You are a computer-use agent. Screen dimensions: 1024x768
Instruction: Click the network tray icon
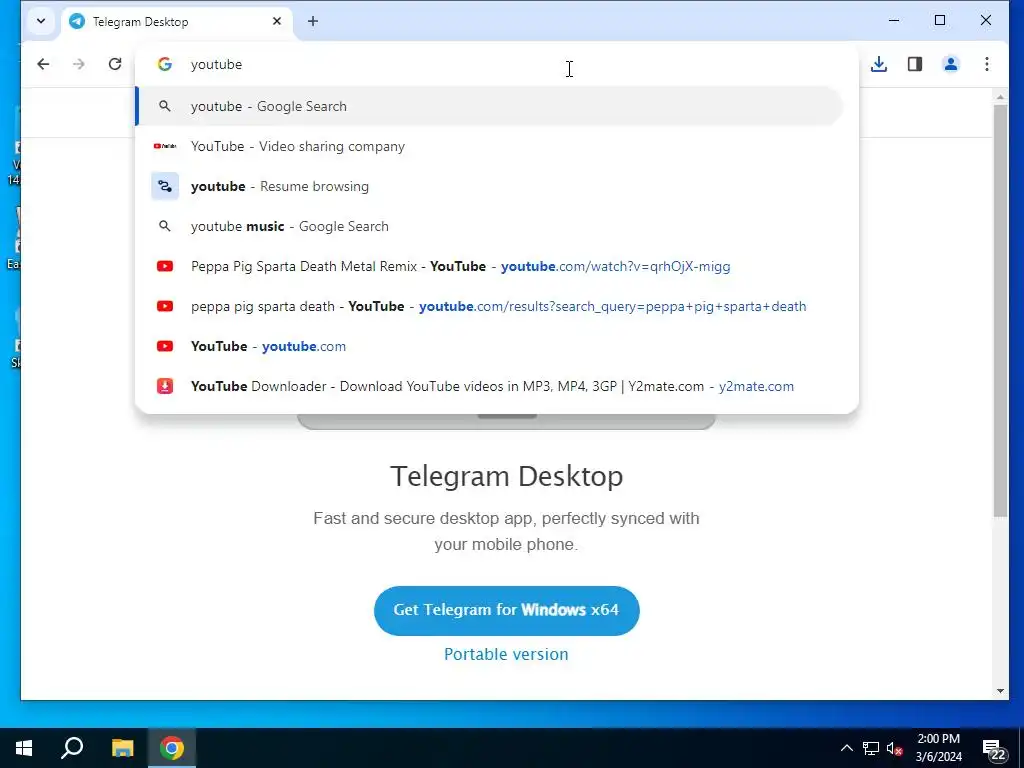[871, 748]
